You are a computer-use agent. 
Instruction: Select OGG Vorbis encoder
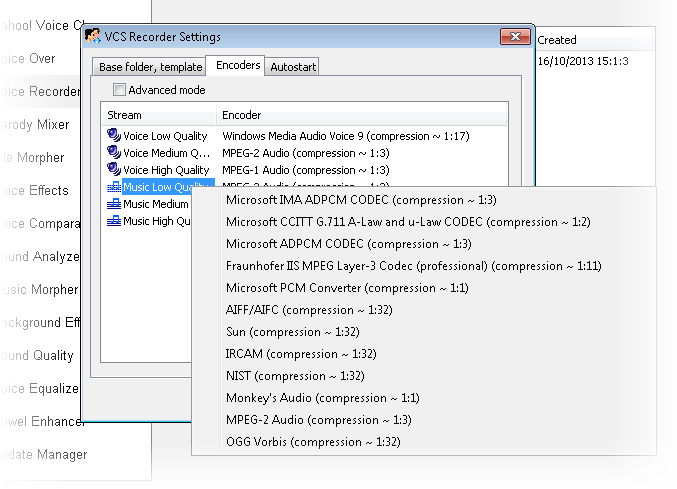click(313, 442)
